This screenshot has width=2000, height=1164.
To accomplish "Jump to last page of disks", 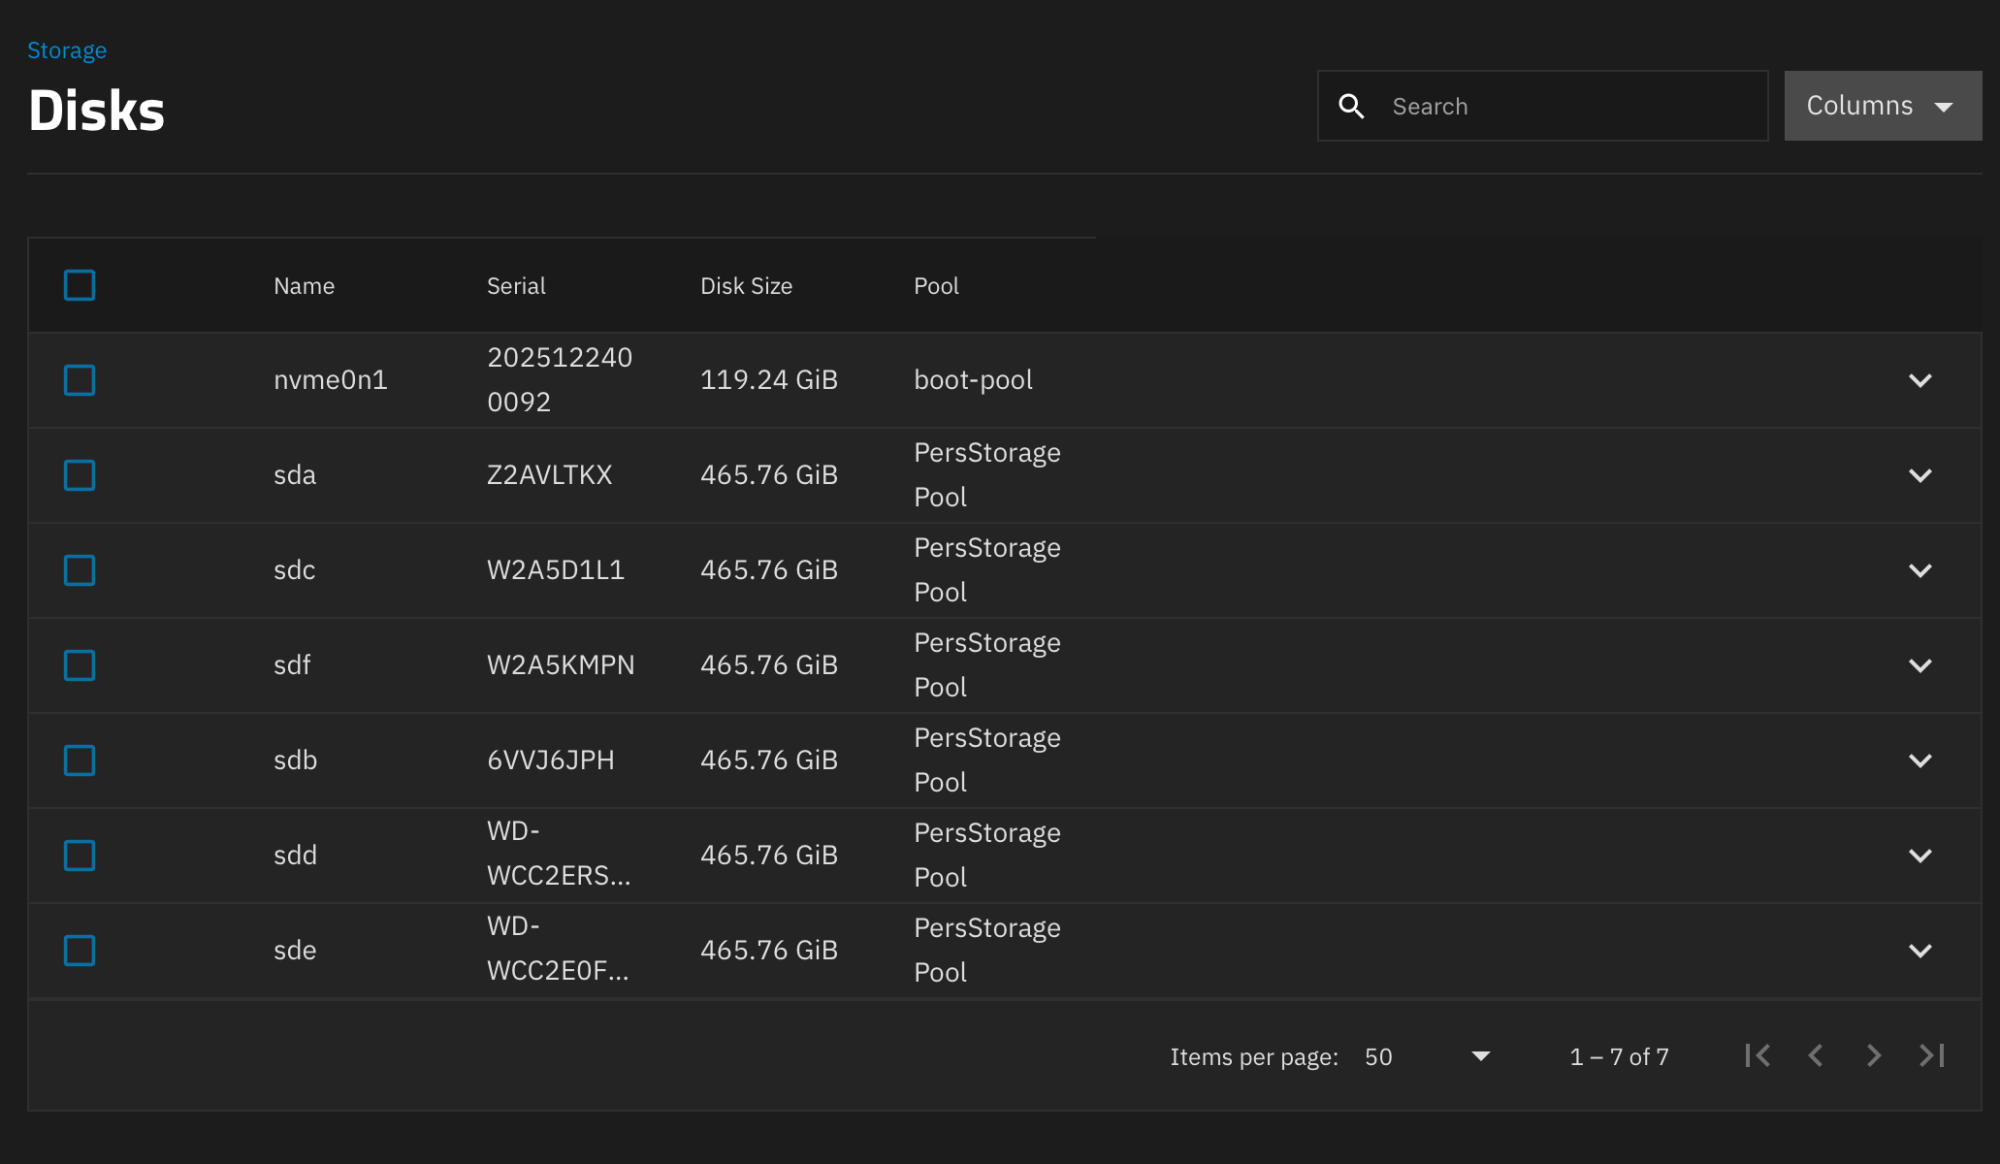I will (1931, 1056).
